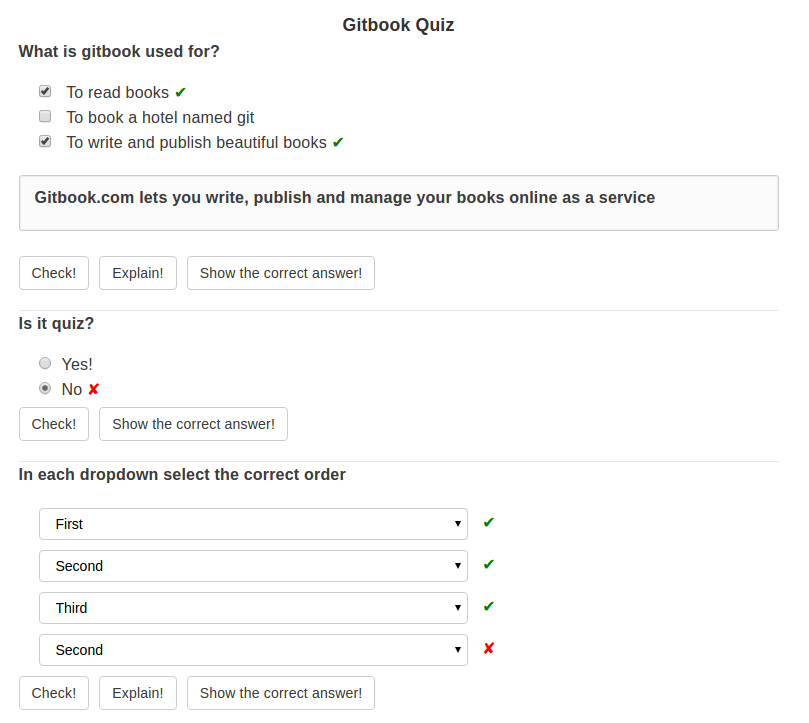Click green checkmark beside first 'Second' dropdown

(x=489, y=565)
